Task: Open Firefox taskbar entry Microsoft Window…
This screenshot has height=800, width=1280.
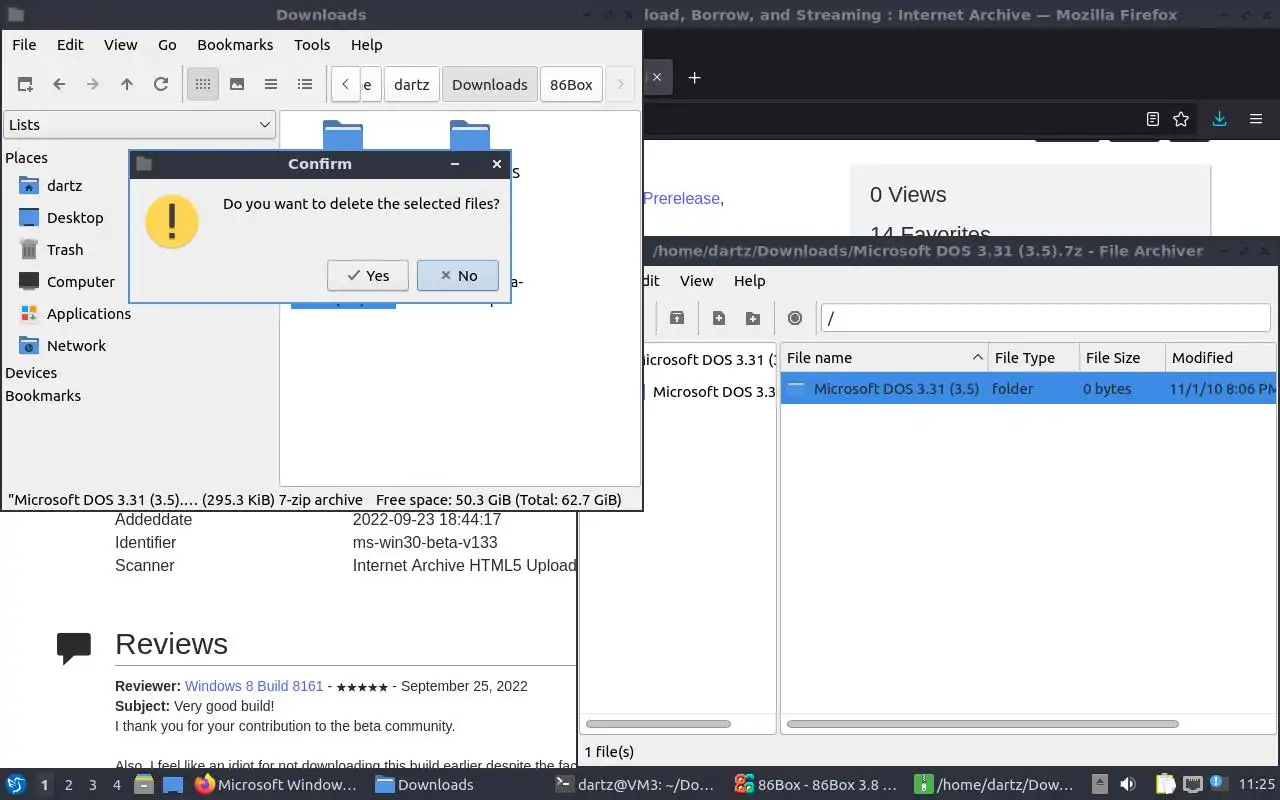Action: coord(276,785)
